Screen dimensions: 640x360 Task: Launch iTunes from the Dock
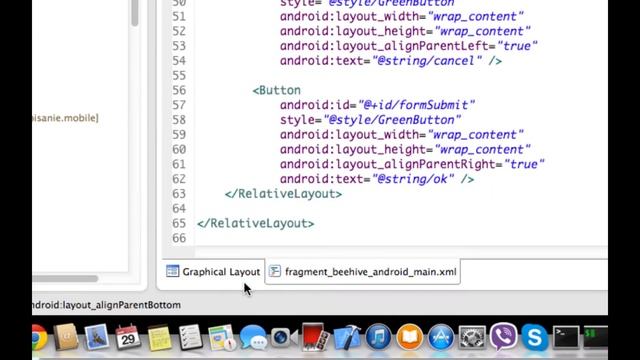378,337
